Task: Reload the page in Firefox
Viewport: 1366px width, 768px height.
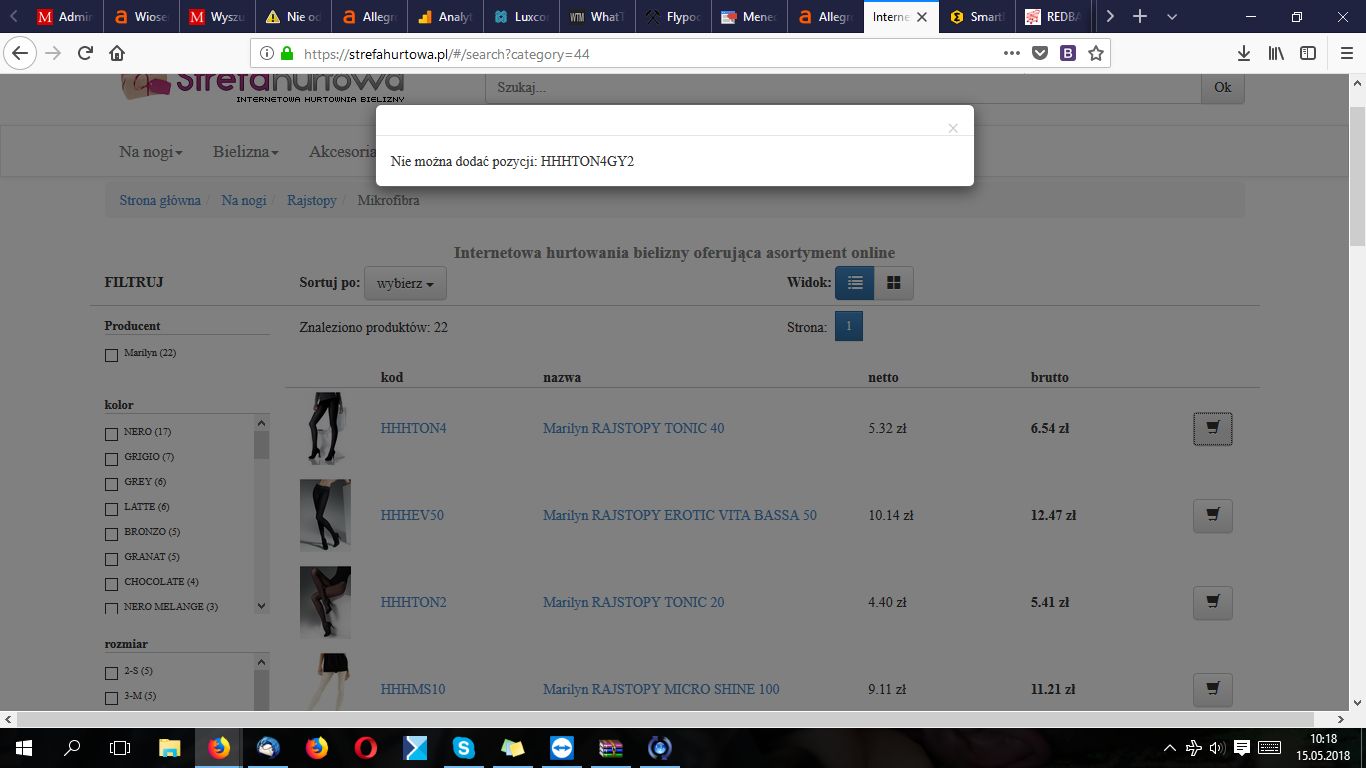Action: coord(85,53)
